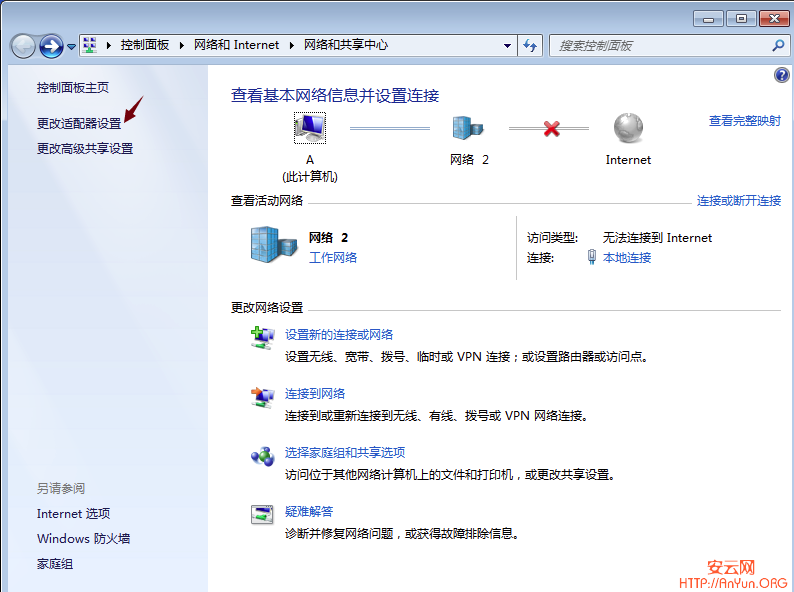Click the forward navigation arrow button

(51, 46)
